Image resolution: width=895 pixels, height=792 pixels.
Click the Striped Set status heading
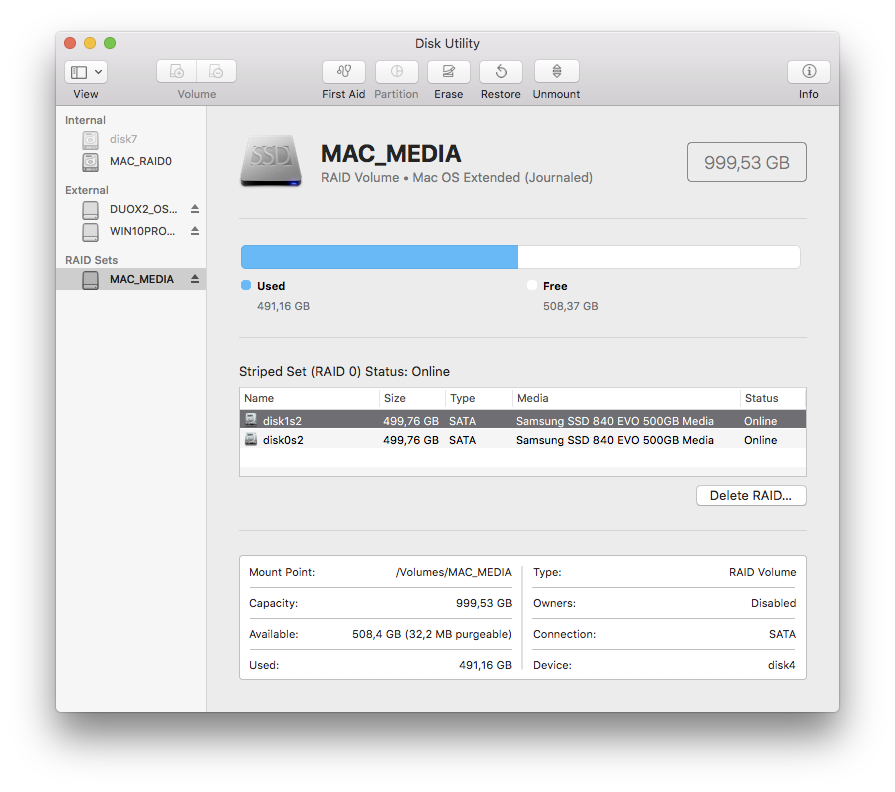344,371
